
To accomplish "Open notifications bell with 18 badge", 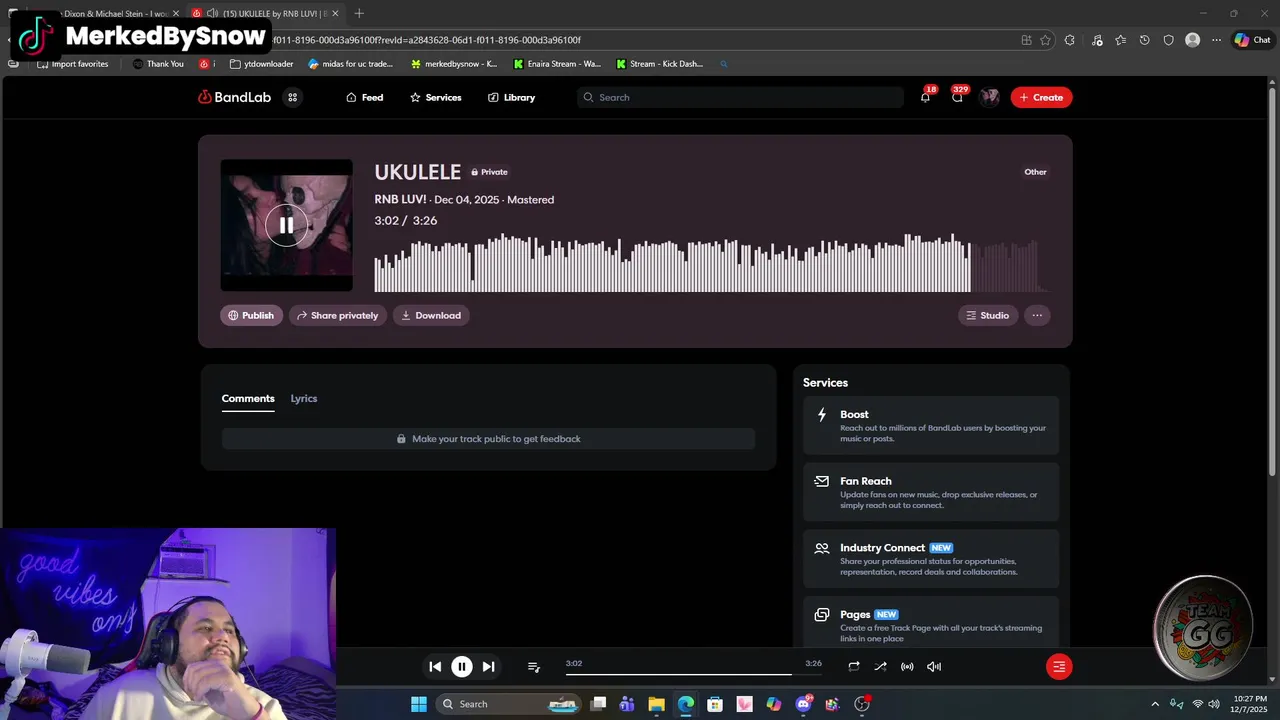I will 925,97.
